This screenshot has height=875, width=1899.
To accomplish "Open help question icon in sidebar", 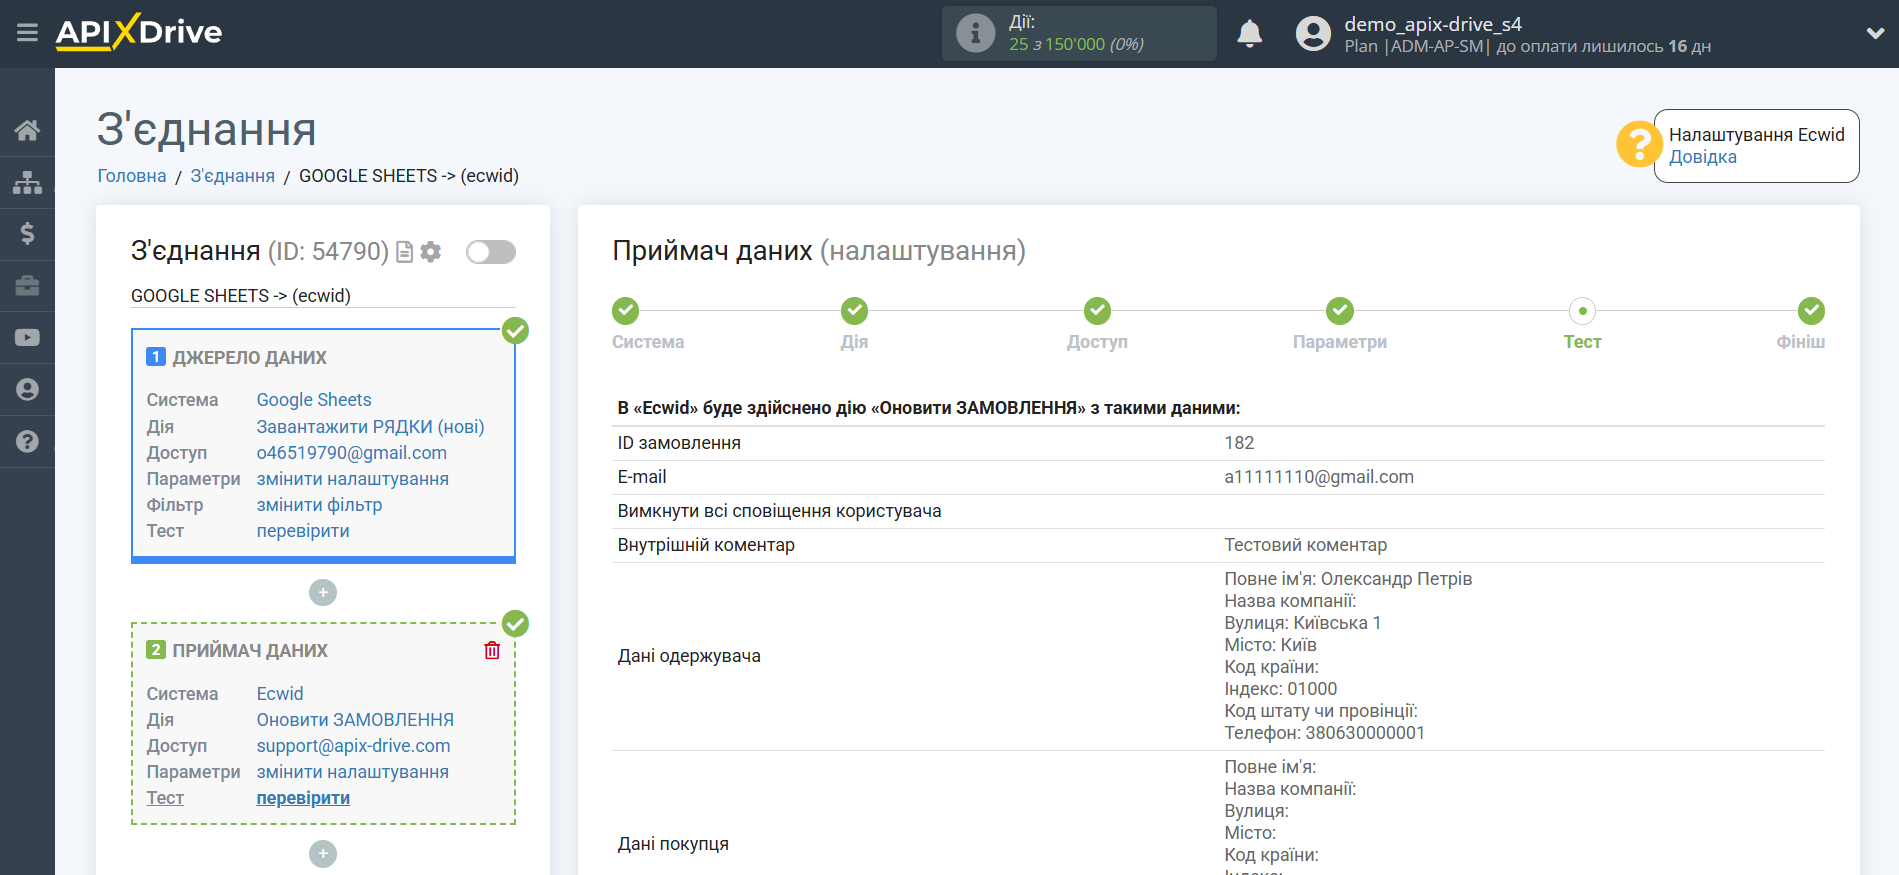I will pos(27,442).
